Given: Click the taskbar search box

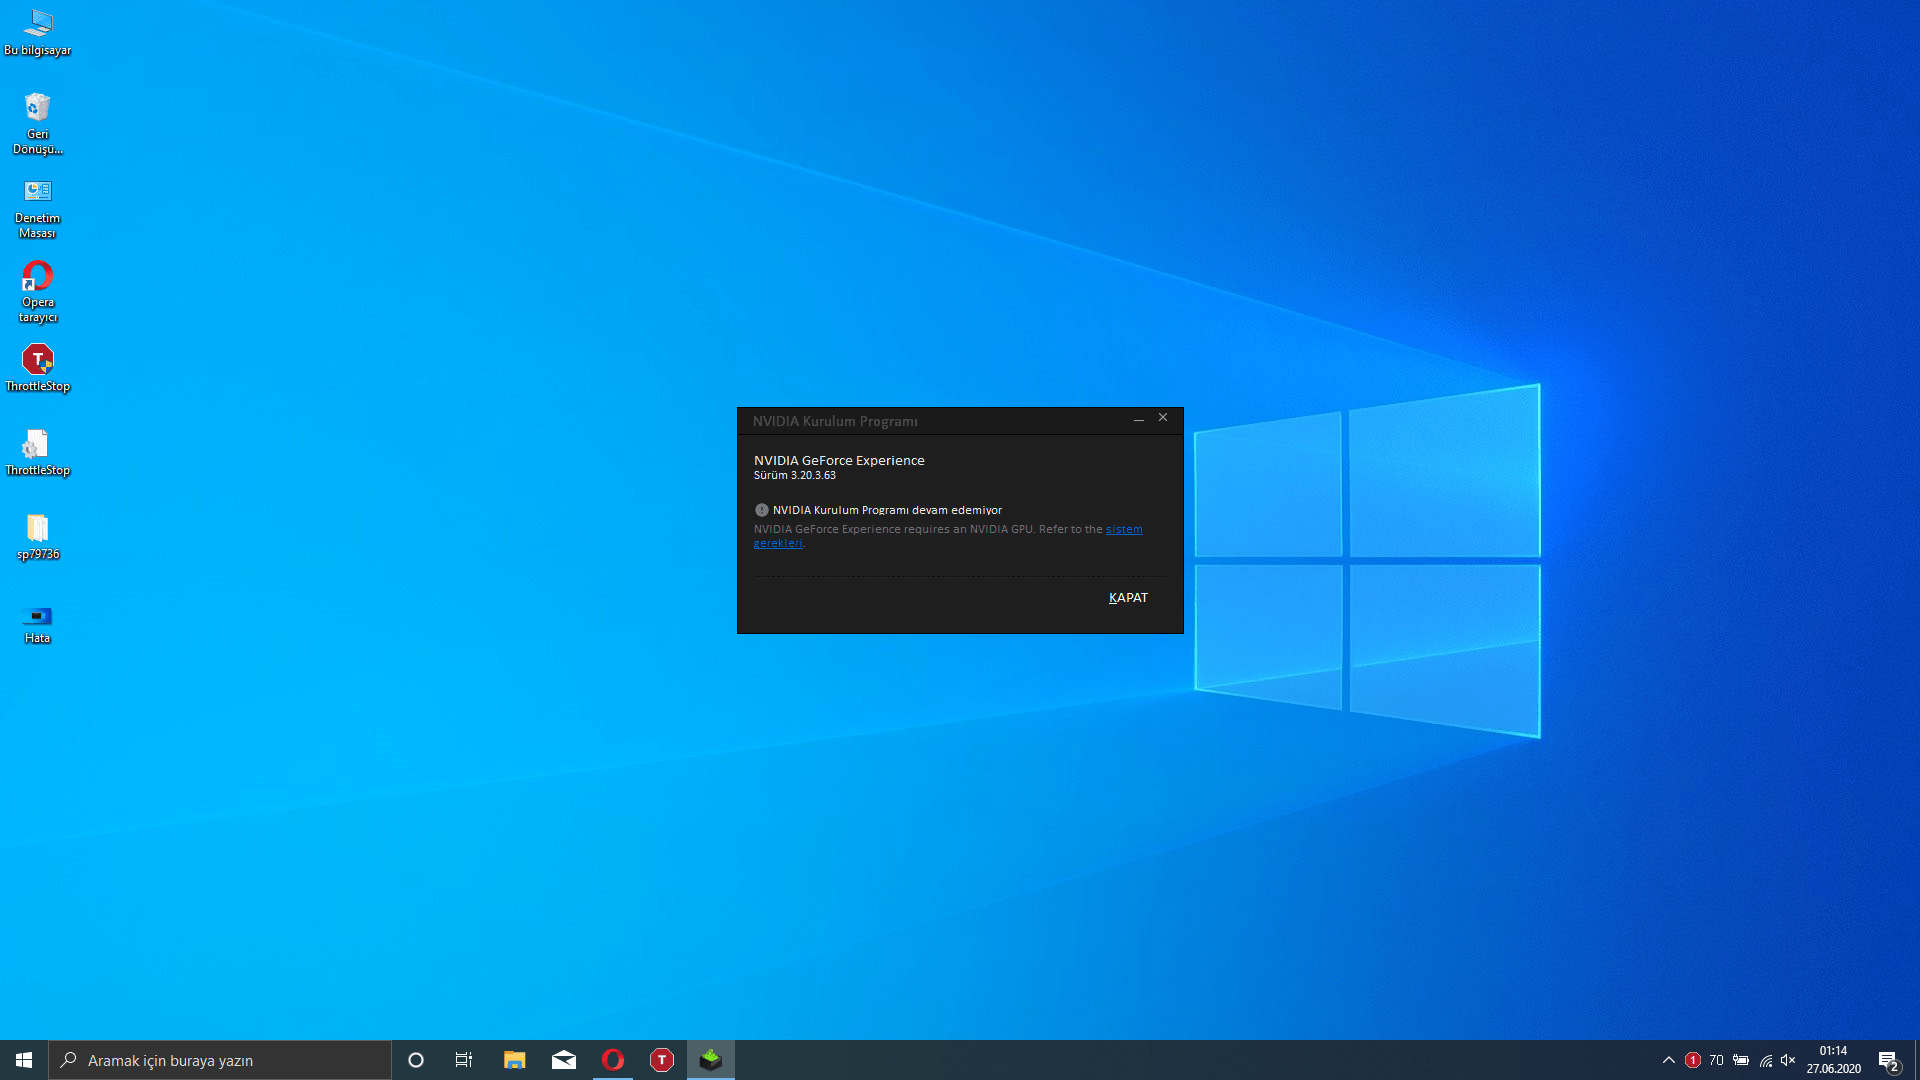Looking at the screenshot, I should coord(220,1060).
